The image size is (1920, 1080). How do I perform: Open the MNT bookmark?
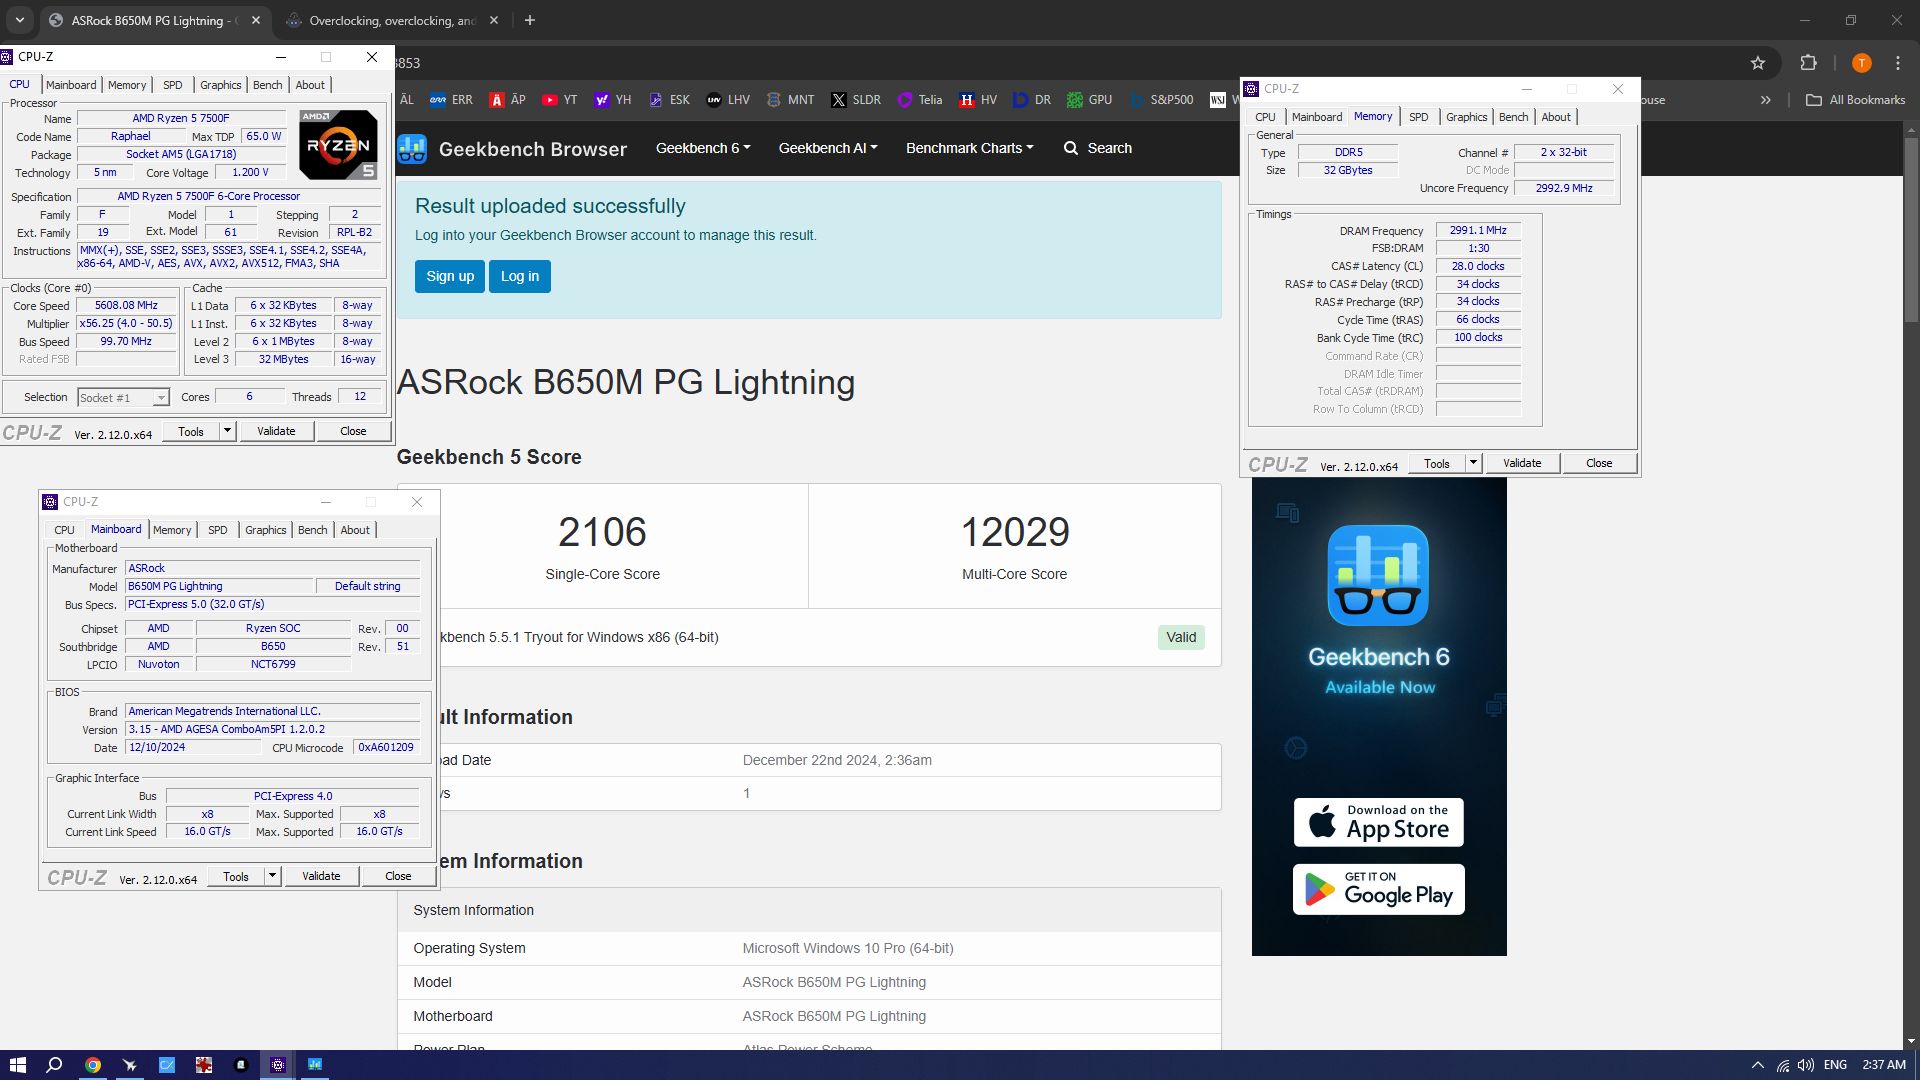tap(790, 100)
